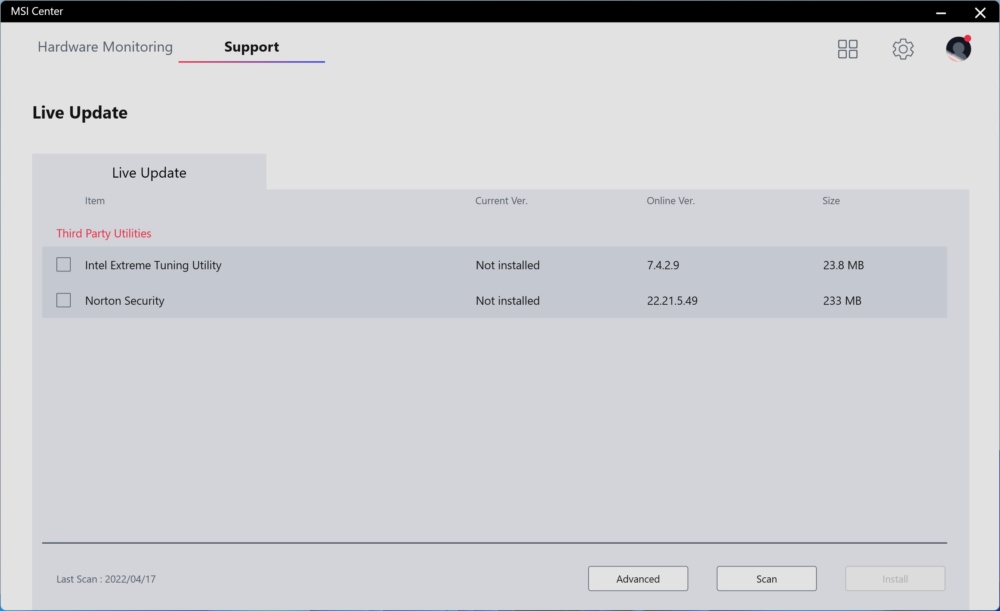The height and width of the screenshot is (611, 1000).
Task: Click Norton online version 22.21.5.49
Action: coord(672,300)
